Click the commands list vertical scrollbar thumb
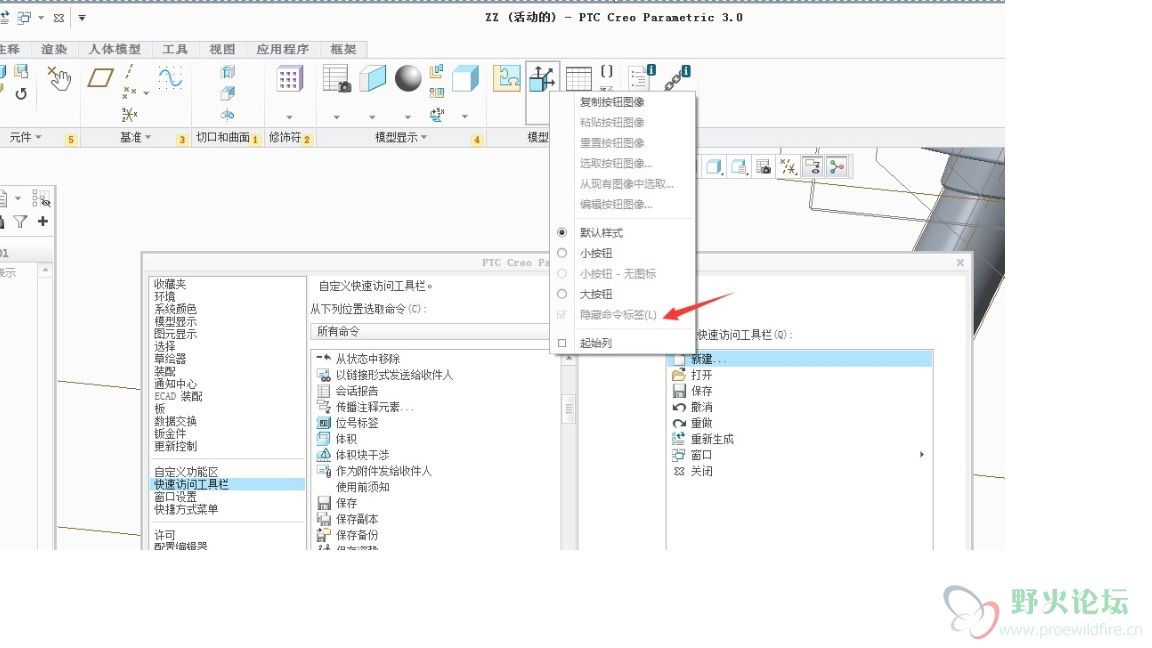Image resolution: width=1152 pixels, height=648 pixels. (x=568, y=408)
